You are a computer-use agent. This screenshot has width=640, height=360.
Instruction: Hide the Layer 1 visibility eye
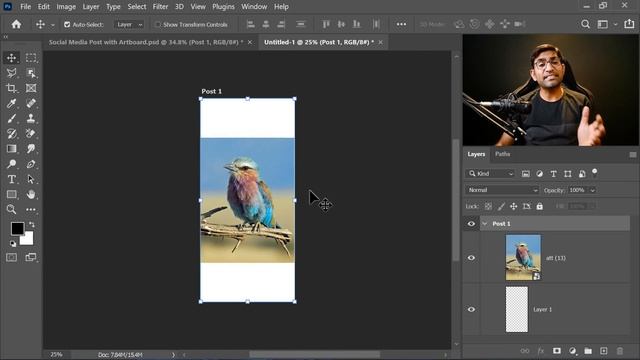pyautogui.click(x=471, y=309)
